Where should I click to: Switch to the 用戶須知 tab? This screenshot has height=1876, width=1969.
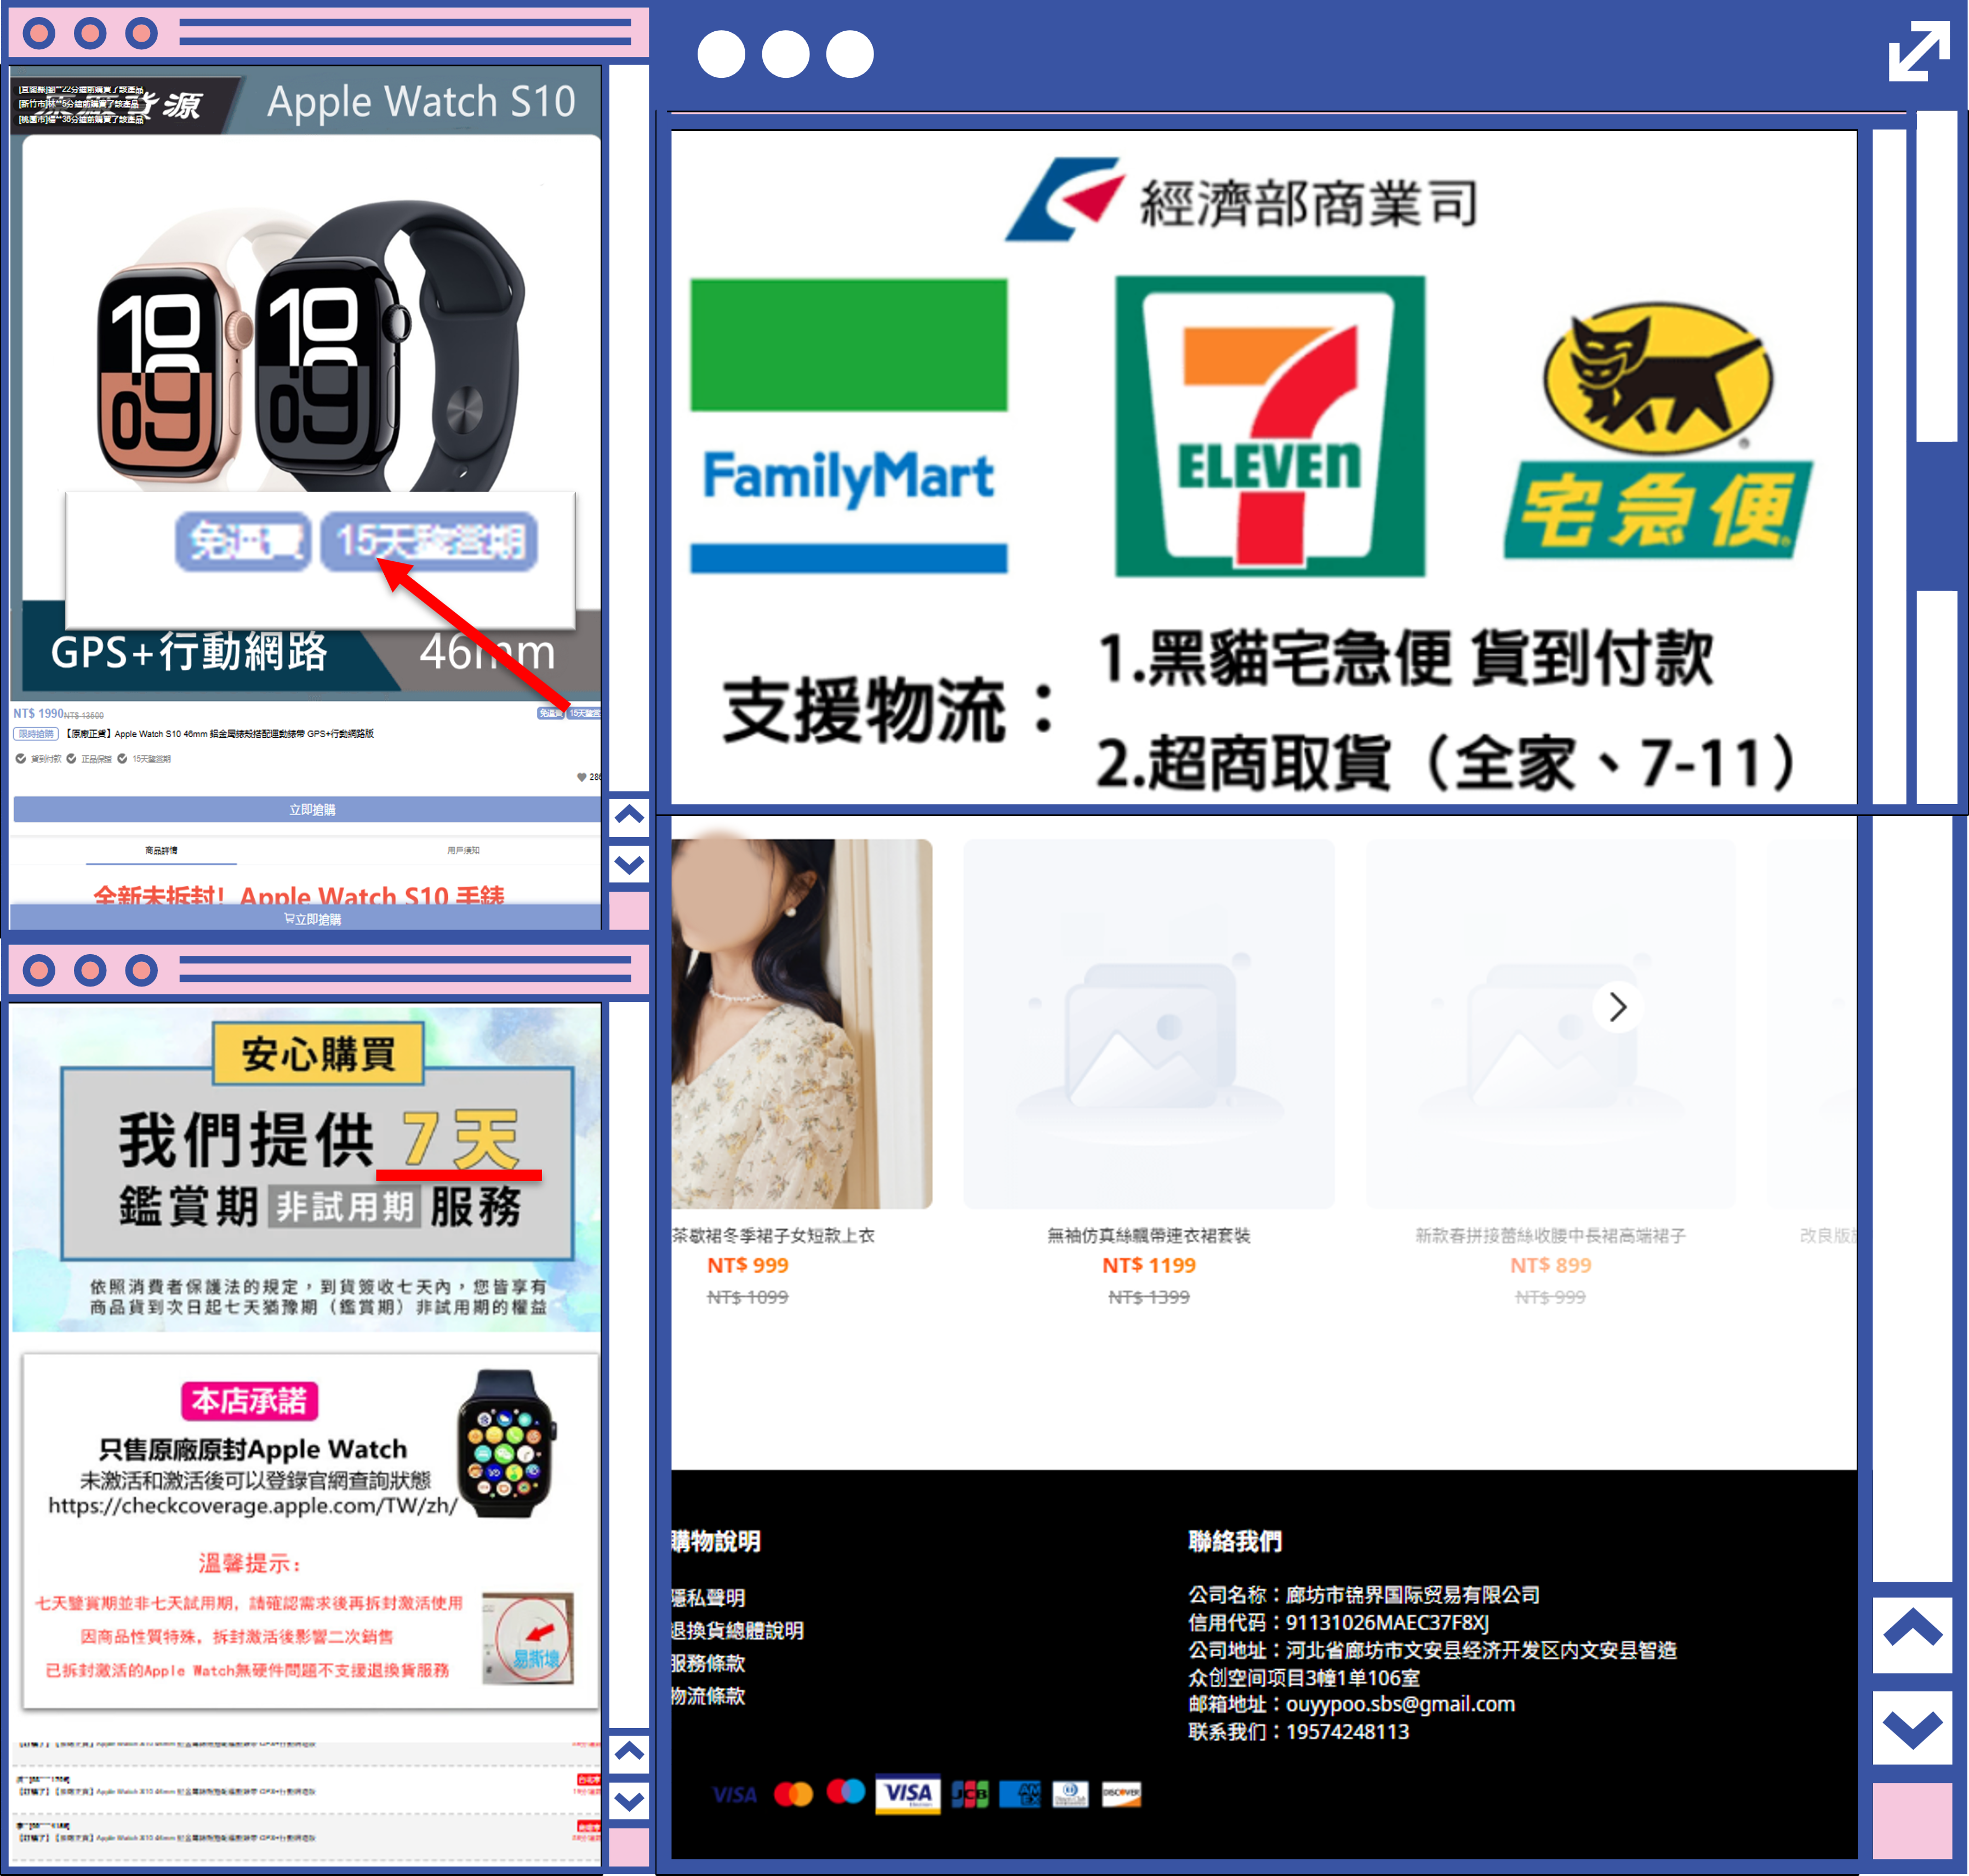point(463,850)
